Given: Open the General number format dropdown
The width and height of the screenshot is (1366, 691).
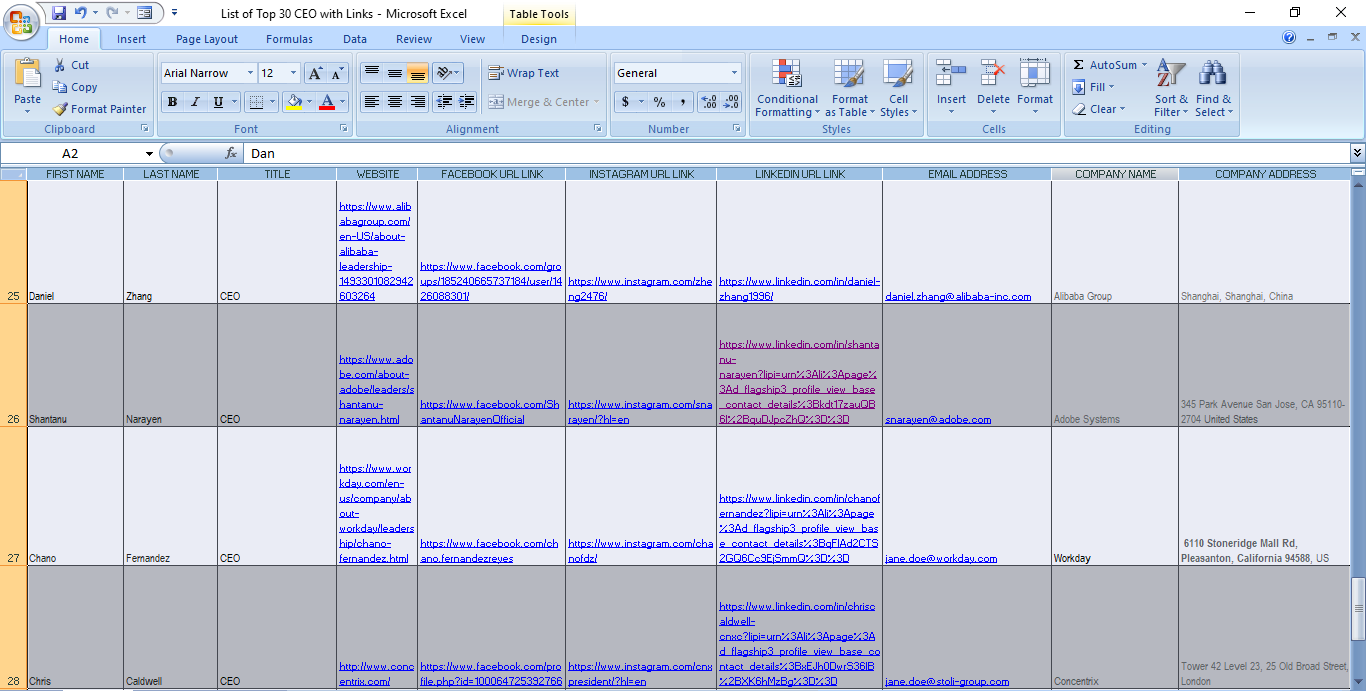Looking at the screenshot, I should coord(734,73).
